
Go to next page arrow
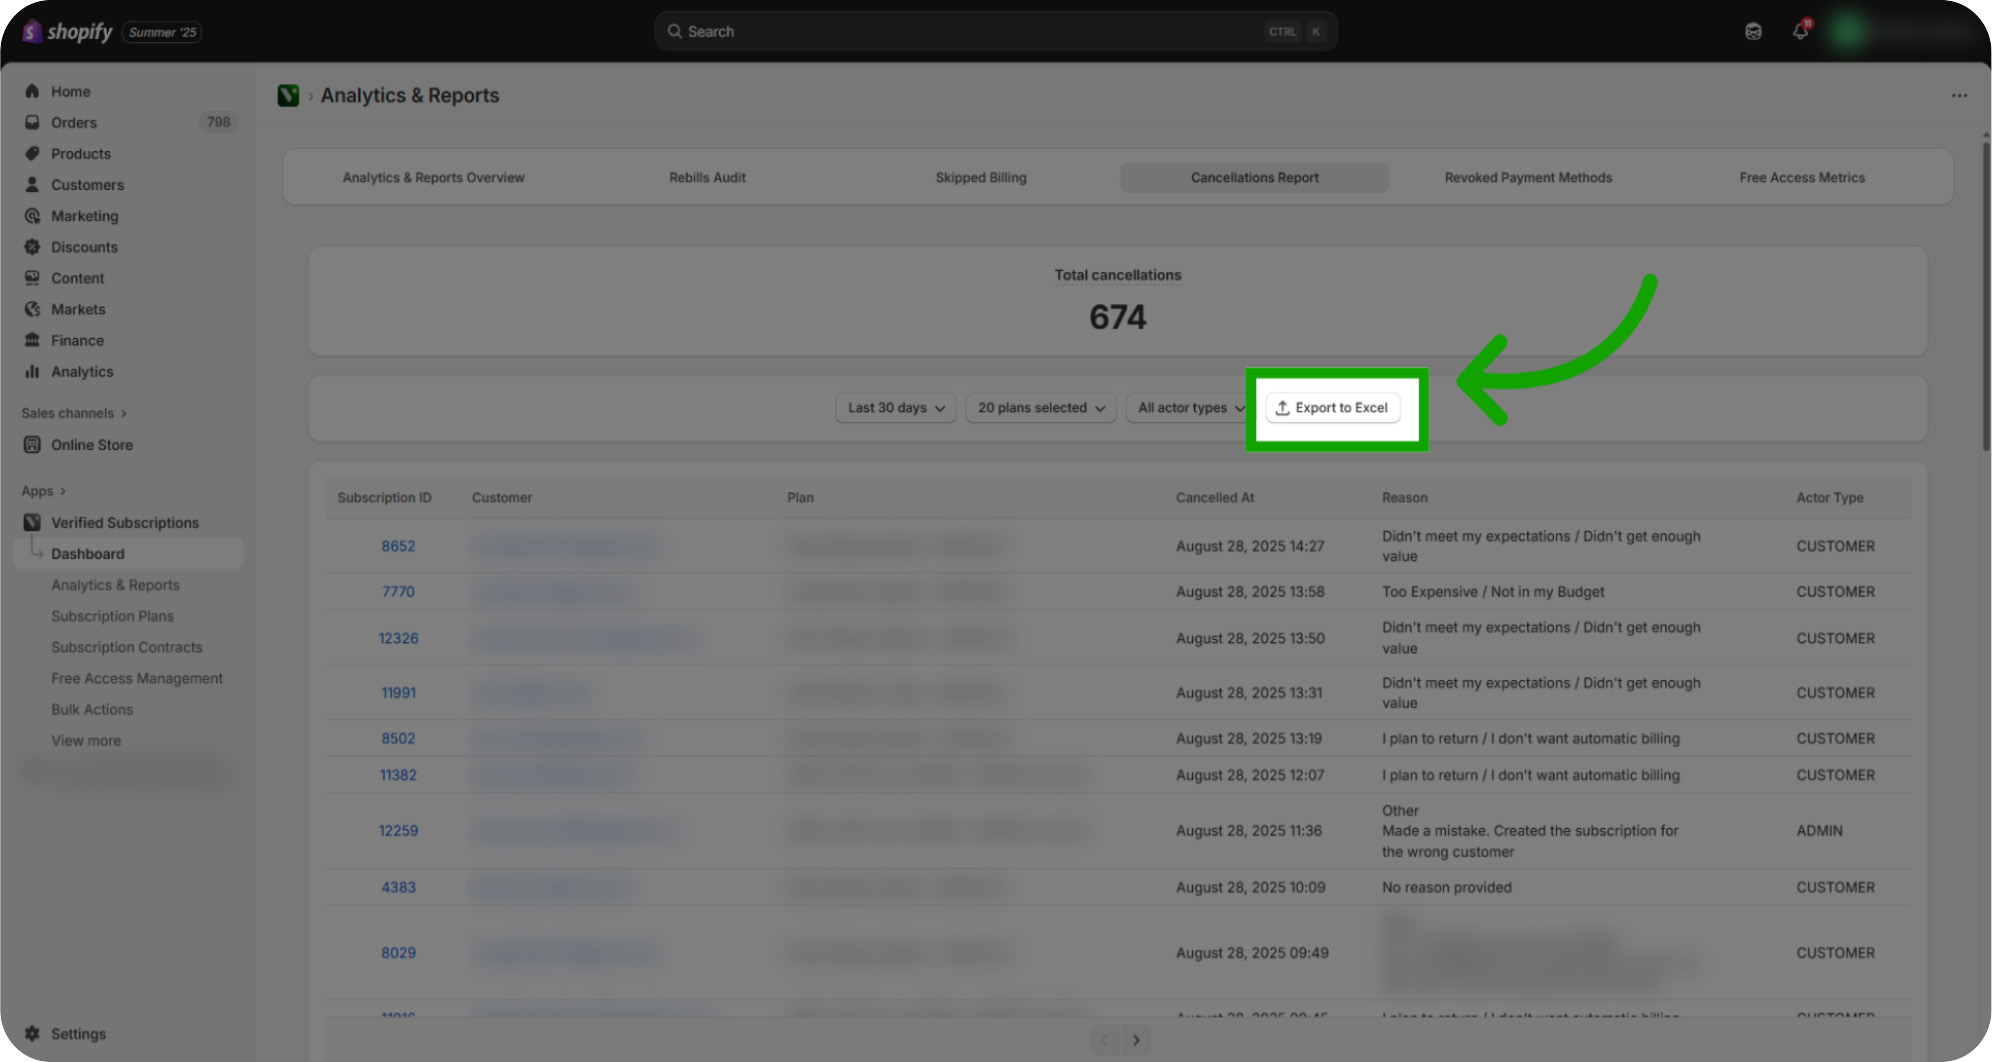(1136, 1039)
